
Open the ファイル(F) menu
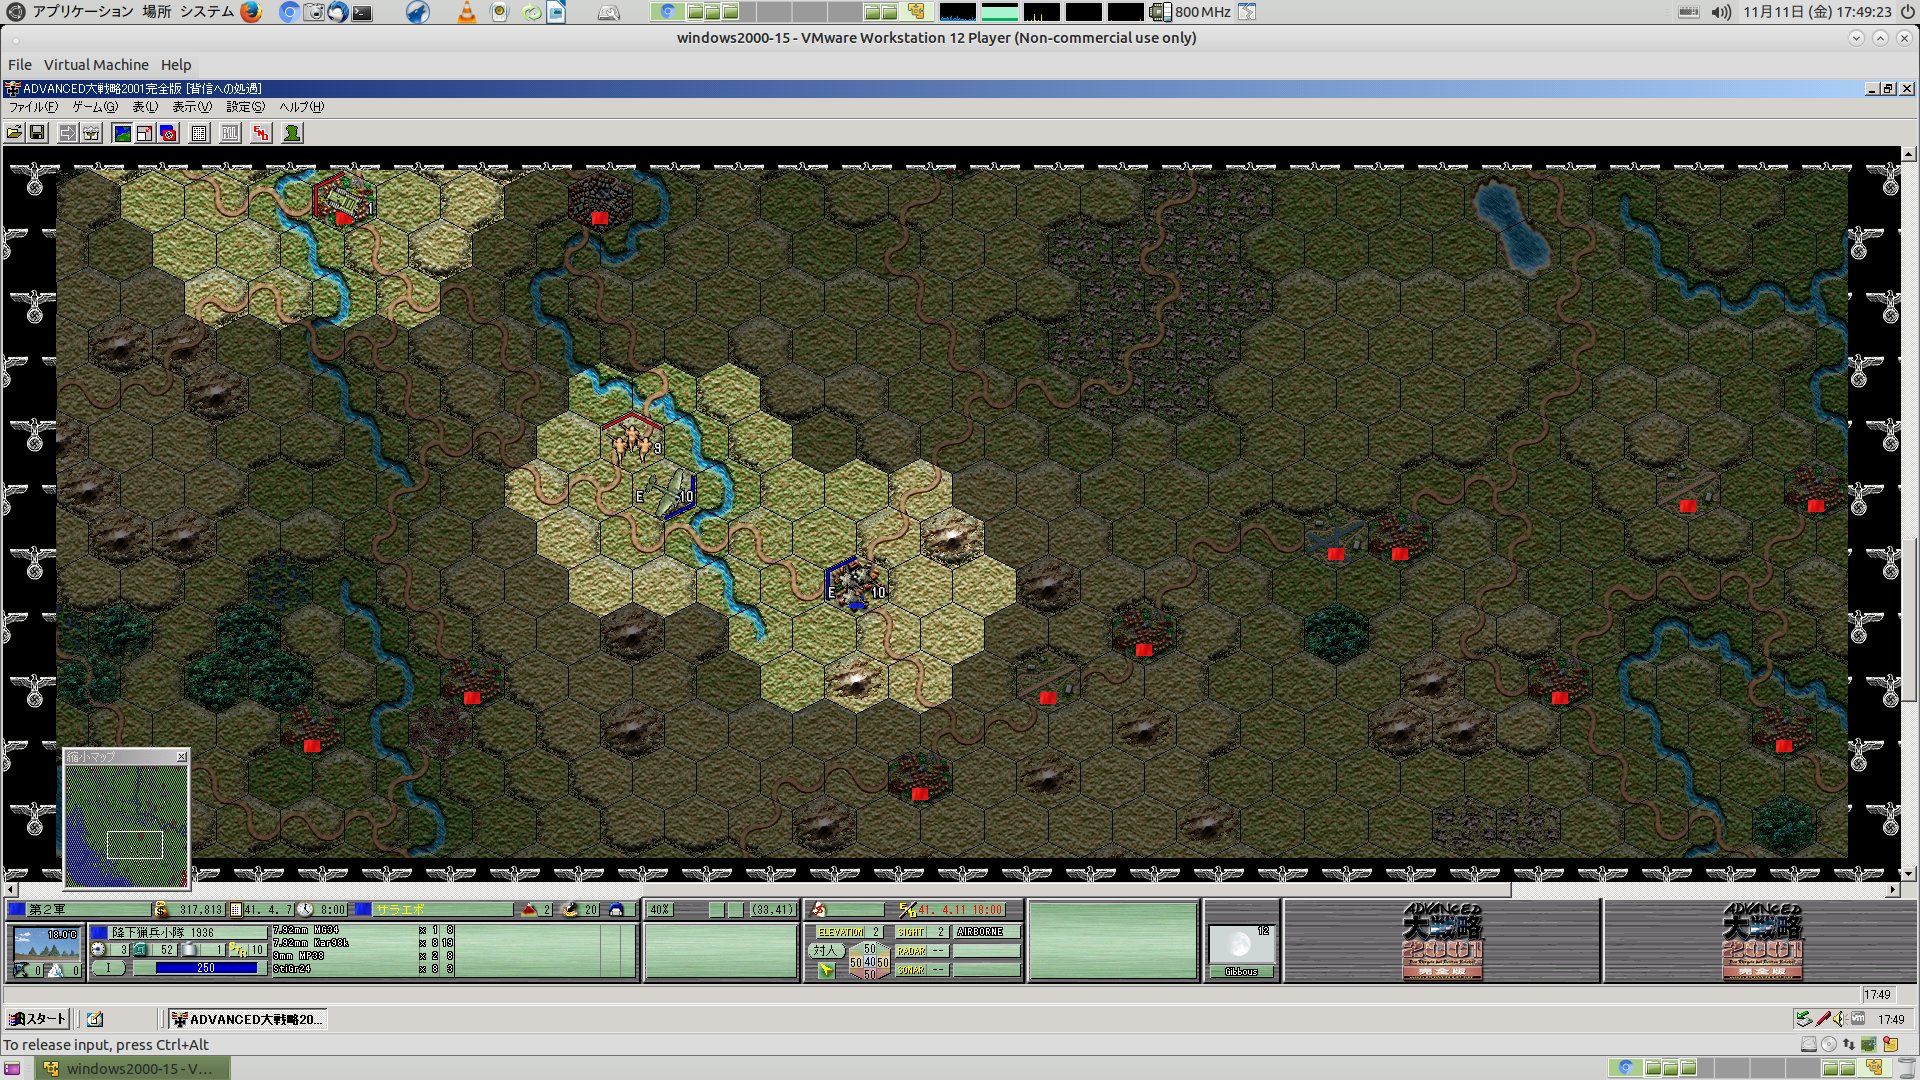pos(33,107)
